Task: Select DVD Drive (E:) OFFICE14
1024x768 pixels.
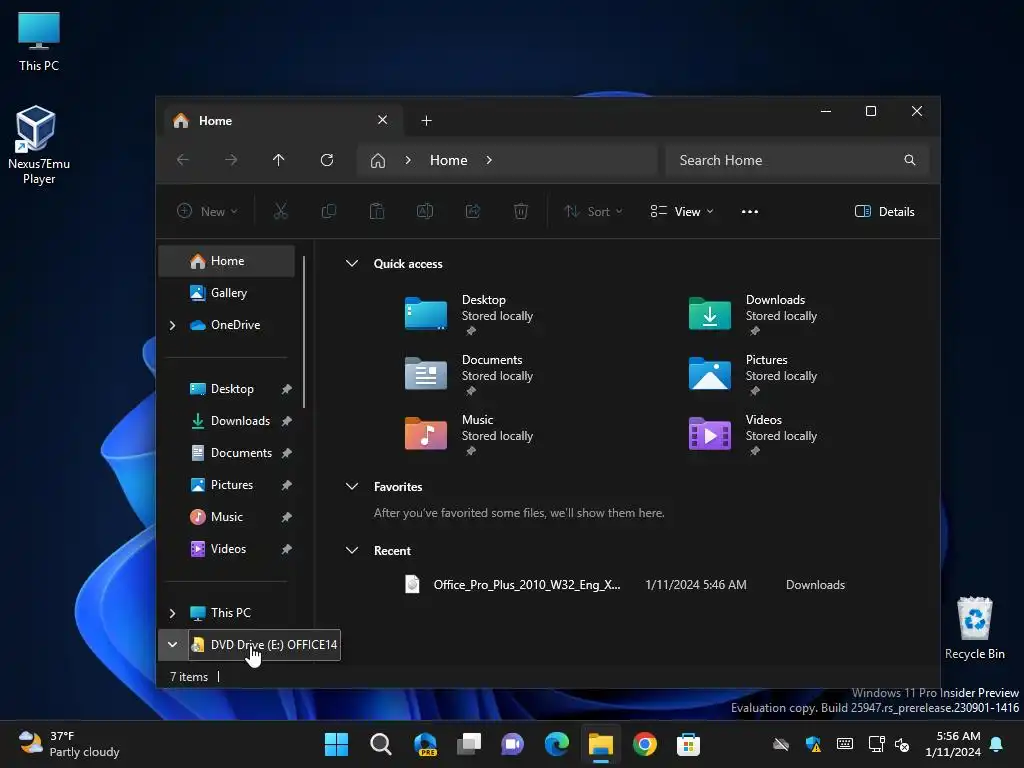Action: [264, 645]
